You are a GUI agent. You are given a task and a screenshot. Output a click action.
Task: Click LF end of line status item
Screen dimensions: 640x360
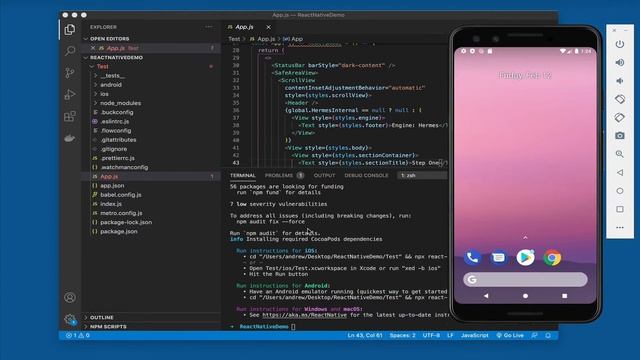pos(450,336)
